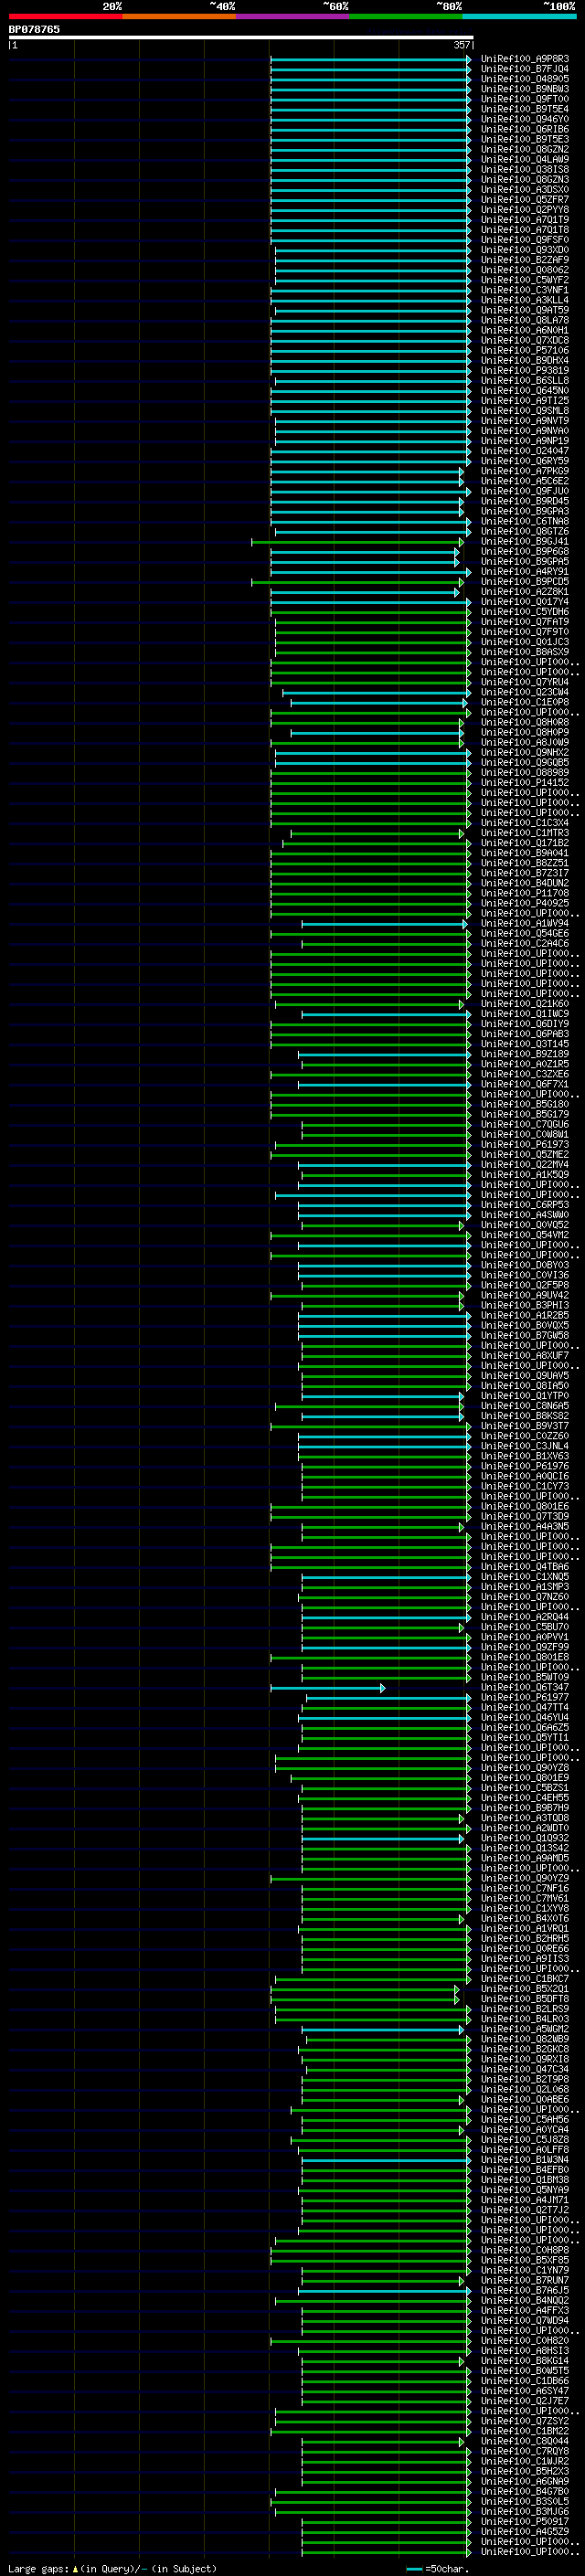Select hit label UniRef100_Q9FT00
585x2576 pixels.
click(525, 99)
